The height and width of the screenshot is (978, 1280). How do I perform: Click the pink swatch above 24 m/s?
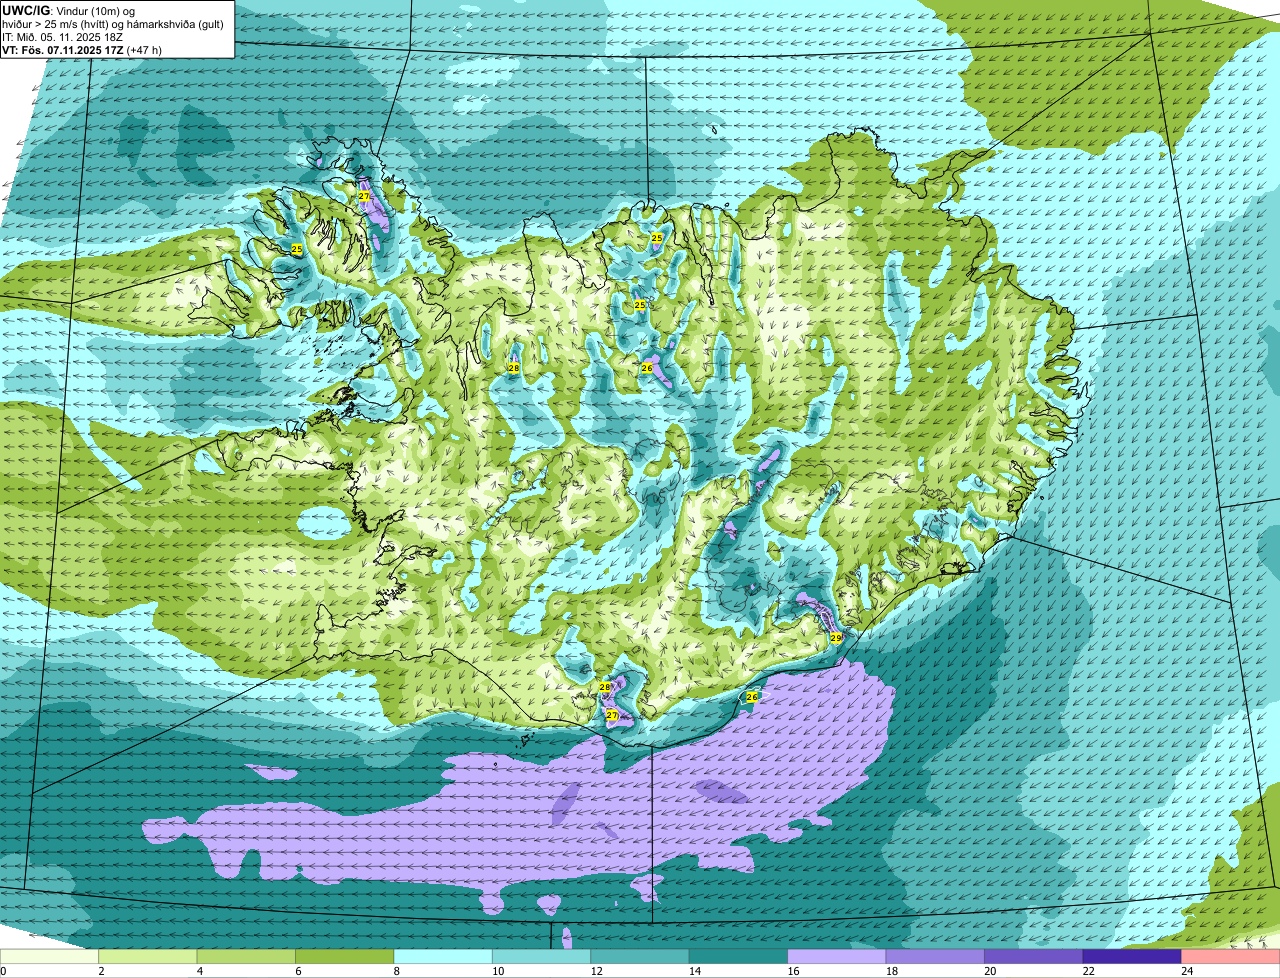(1231, 957)
